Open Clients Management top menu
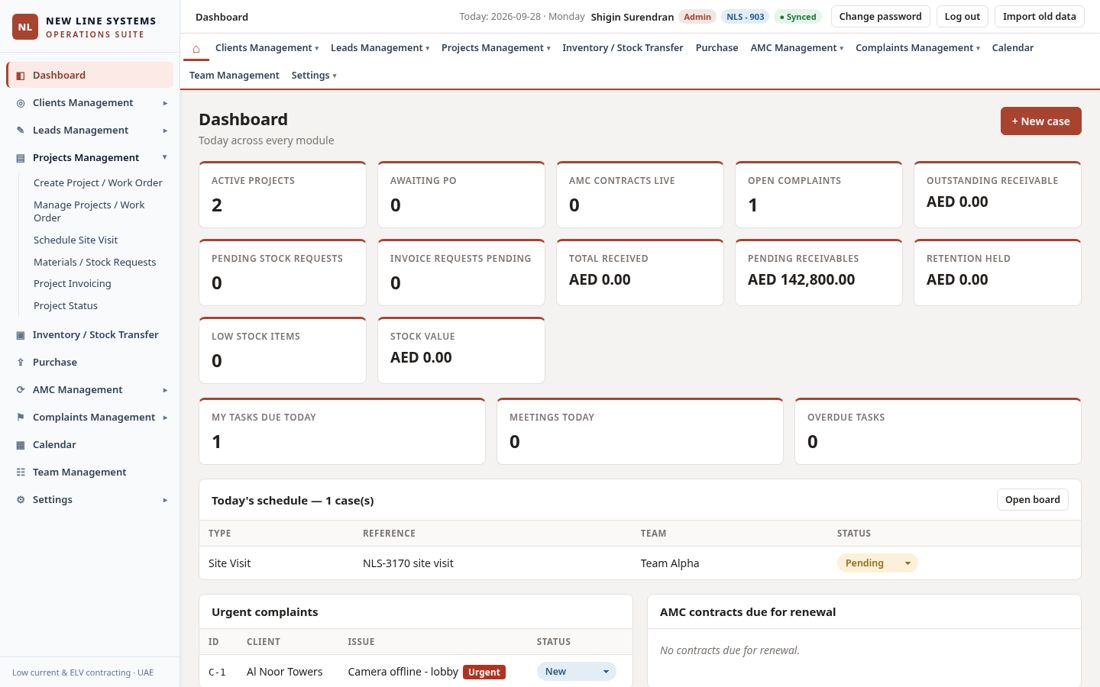This screenshot has width=1100, height=687. click(267, 48)
